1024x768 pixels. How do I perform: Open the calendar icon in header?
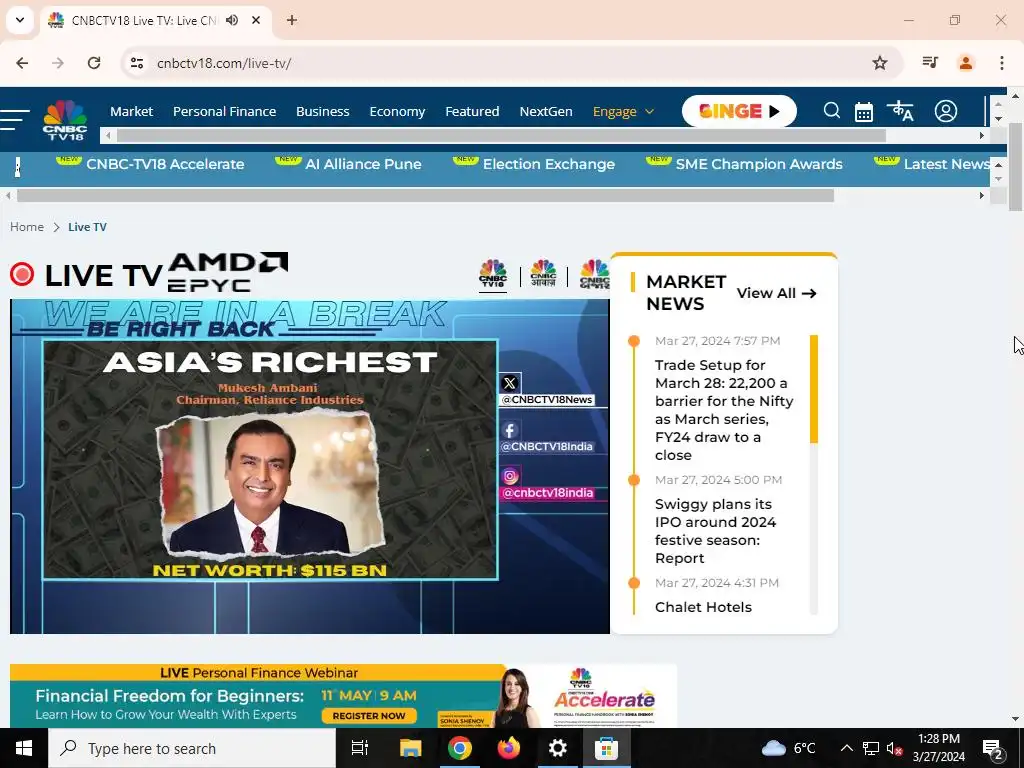tap(863, 112)
